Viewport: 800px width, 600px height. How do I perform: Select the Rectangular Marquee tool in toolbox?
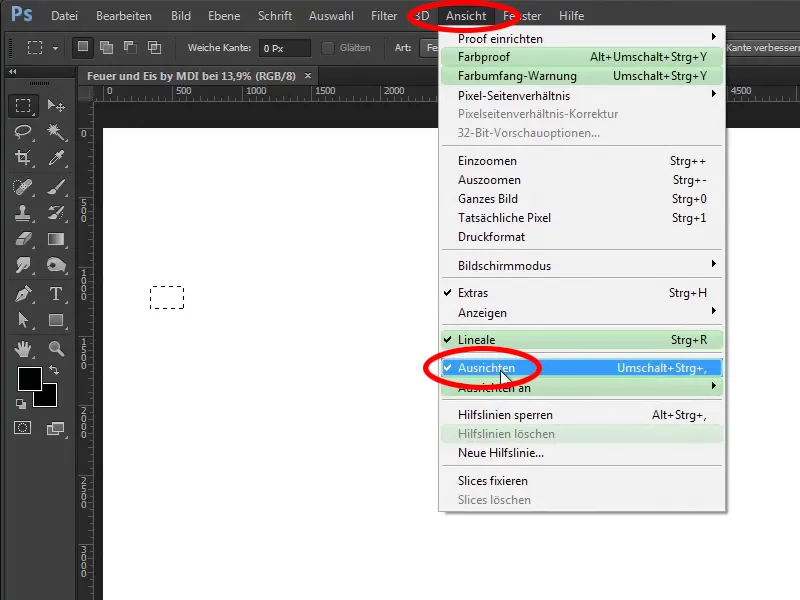tap(23, 106)
